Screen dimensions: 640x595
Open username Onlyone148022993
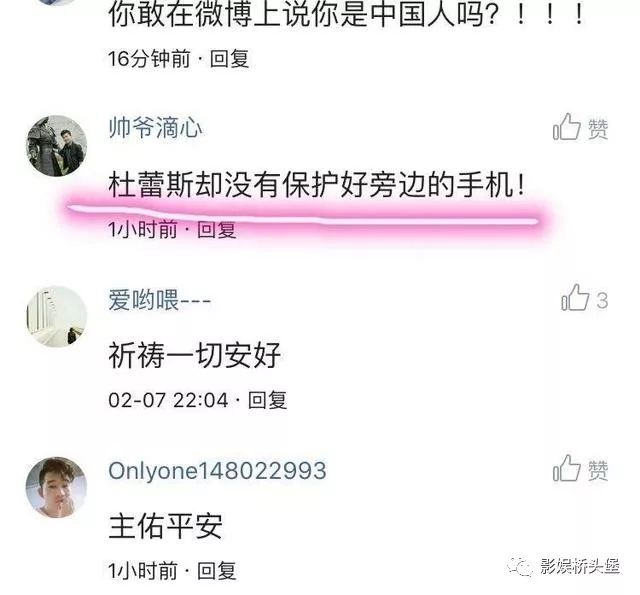[217, 471]
